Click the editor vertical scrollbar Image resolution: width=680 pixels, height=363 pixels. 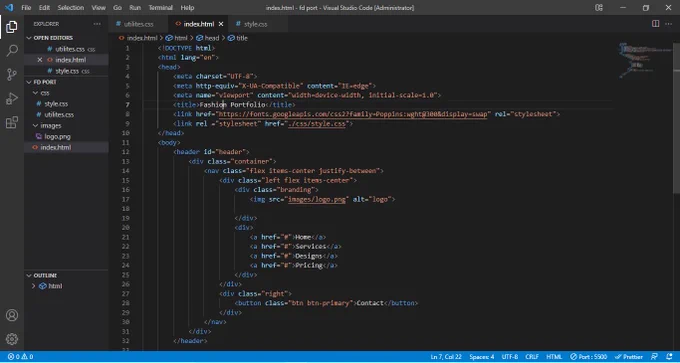pyautogui.click(x=677, y=117)
